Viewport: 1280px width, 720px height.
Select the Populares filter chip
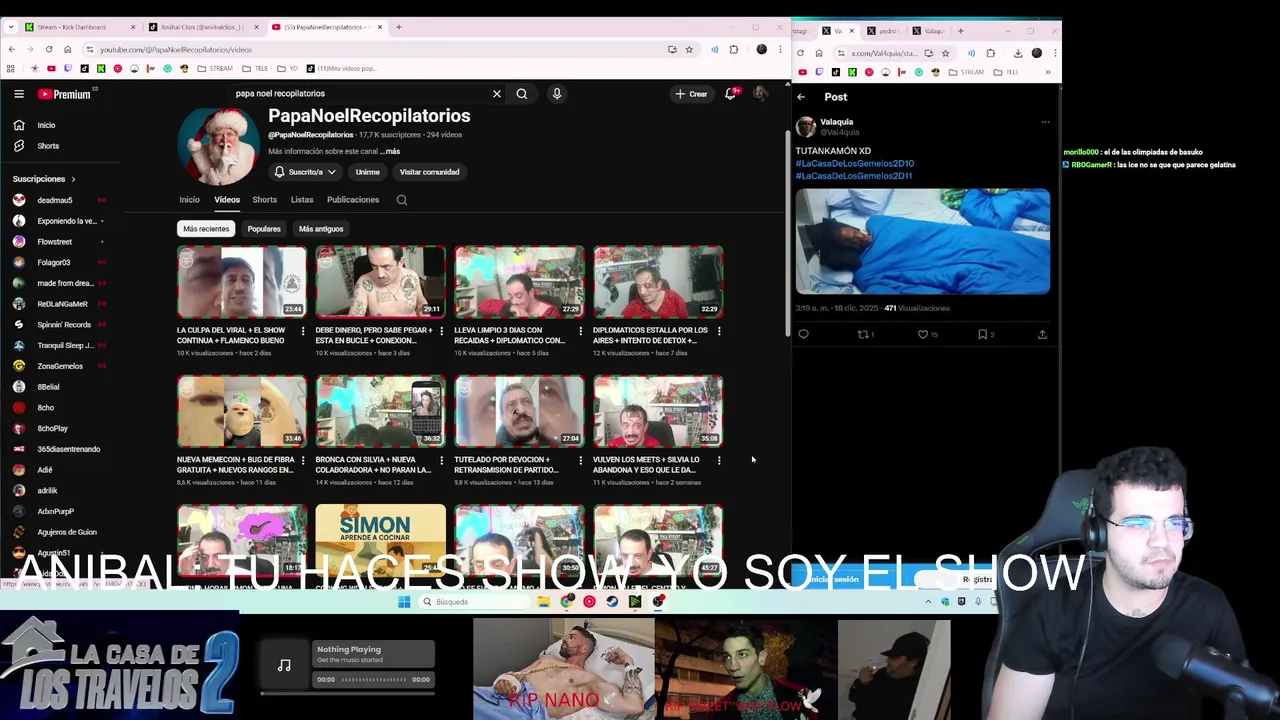[x=264, y=229]
